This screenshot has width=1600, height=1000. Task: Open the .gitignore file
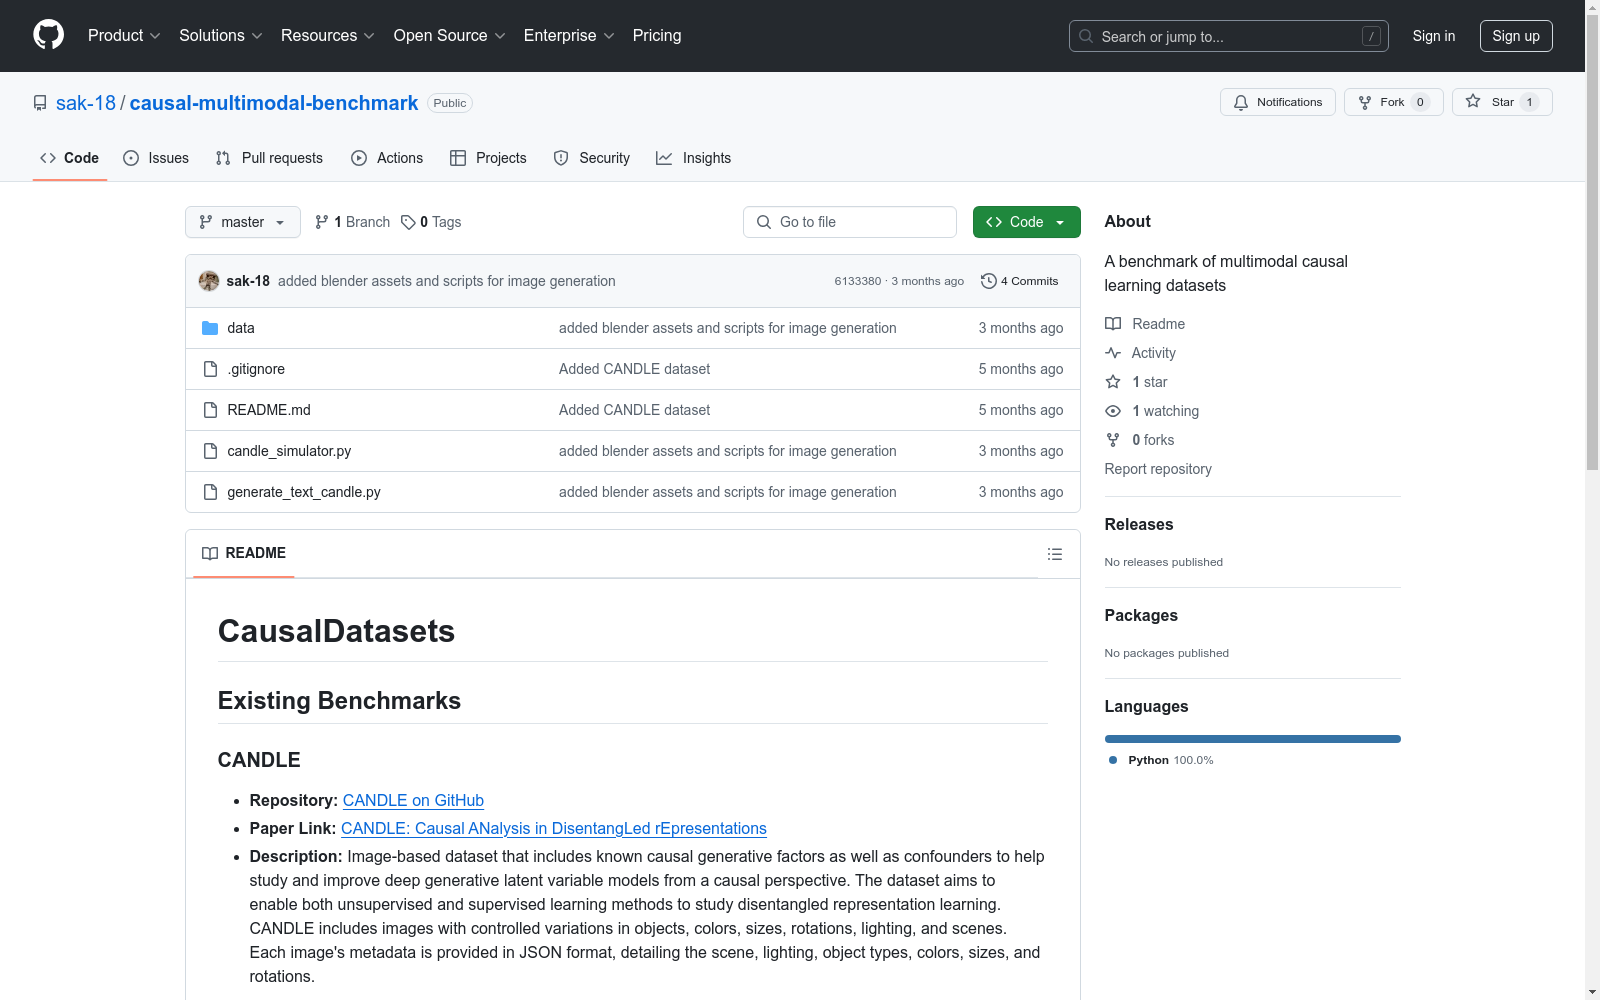coord(256,369)
